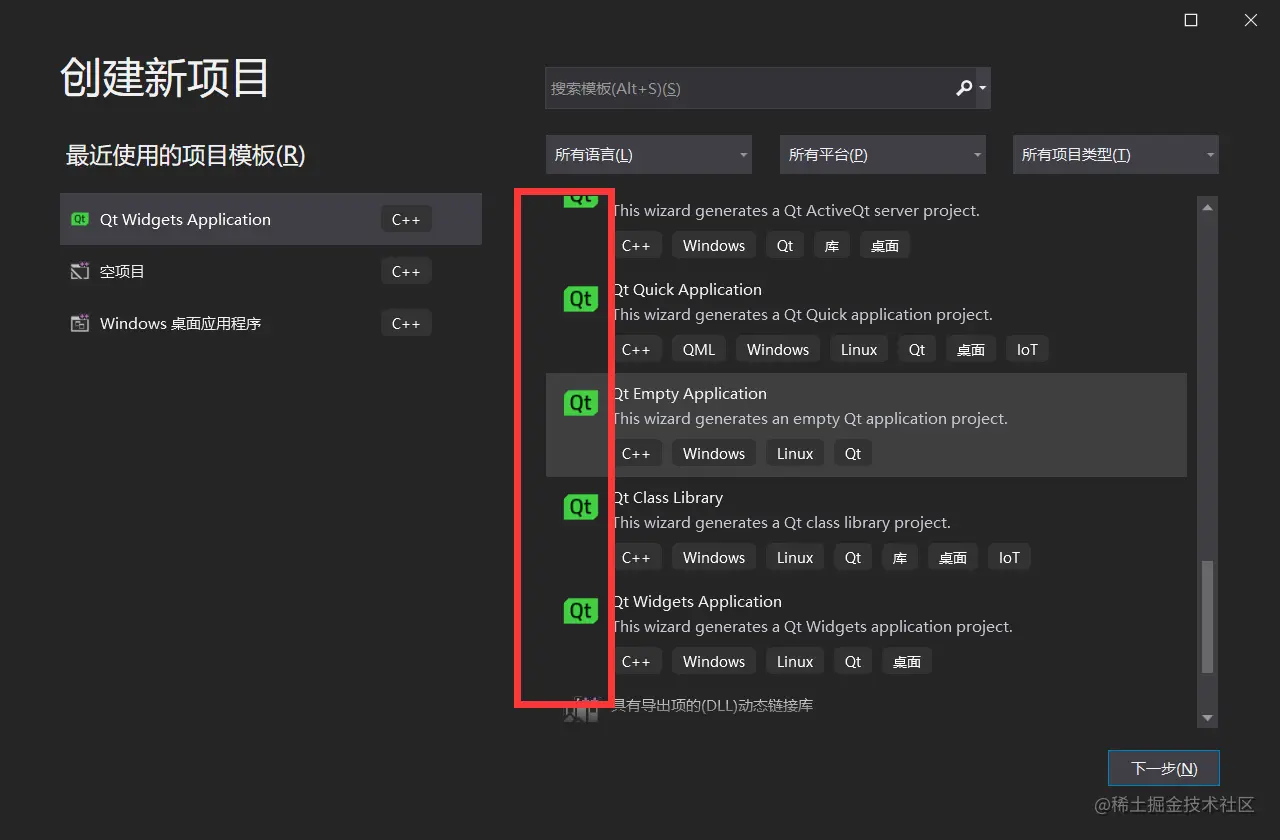Click the IoT tag under Qt Class Library
The height and width of the screenshot is (840, 1280).
(x=1009, y=557)
